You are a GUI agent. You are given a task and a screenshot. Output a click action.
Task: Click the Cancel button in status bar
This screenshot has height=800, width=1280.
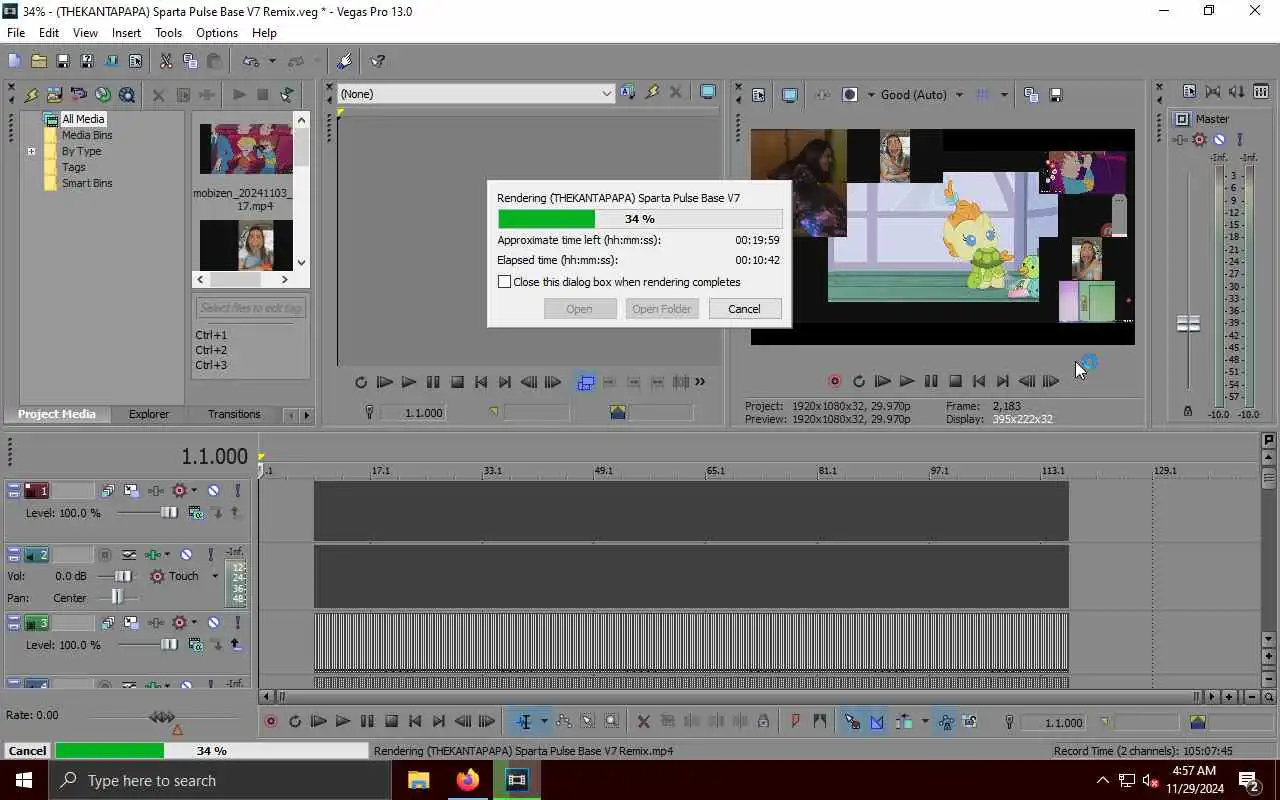(27, 751)
